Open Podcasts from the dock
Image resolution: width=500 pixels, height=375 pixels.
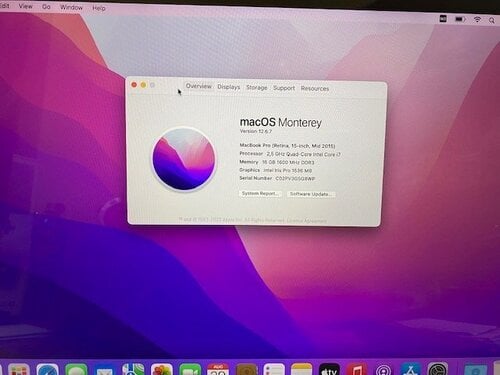click(x=383, y=370)
